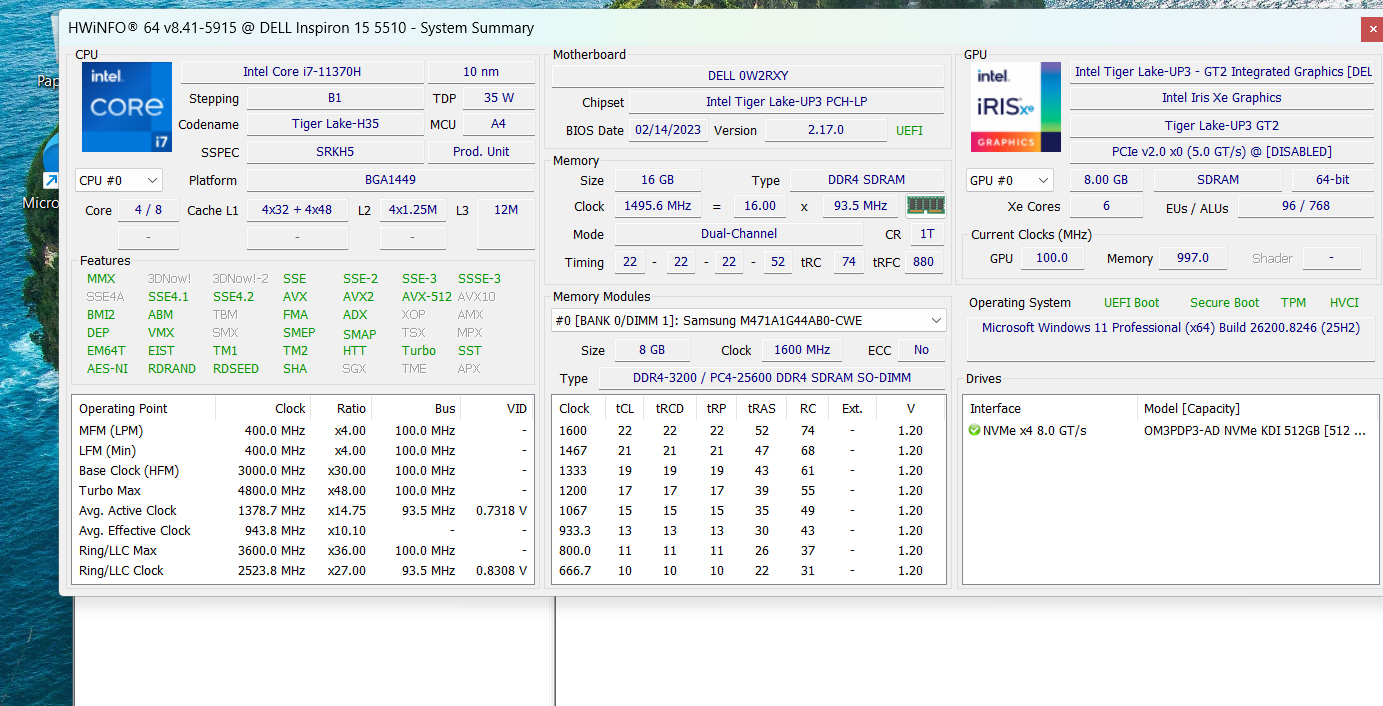Click the GPU Memory clock 997.0 value
This screenshot has width=1383, height=706.
(x=1193, y=258)
